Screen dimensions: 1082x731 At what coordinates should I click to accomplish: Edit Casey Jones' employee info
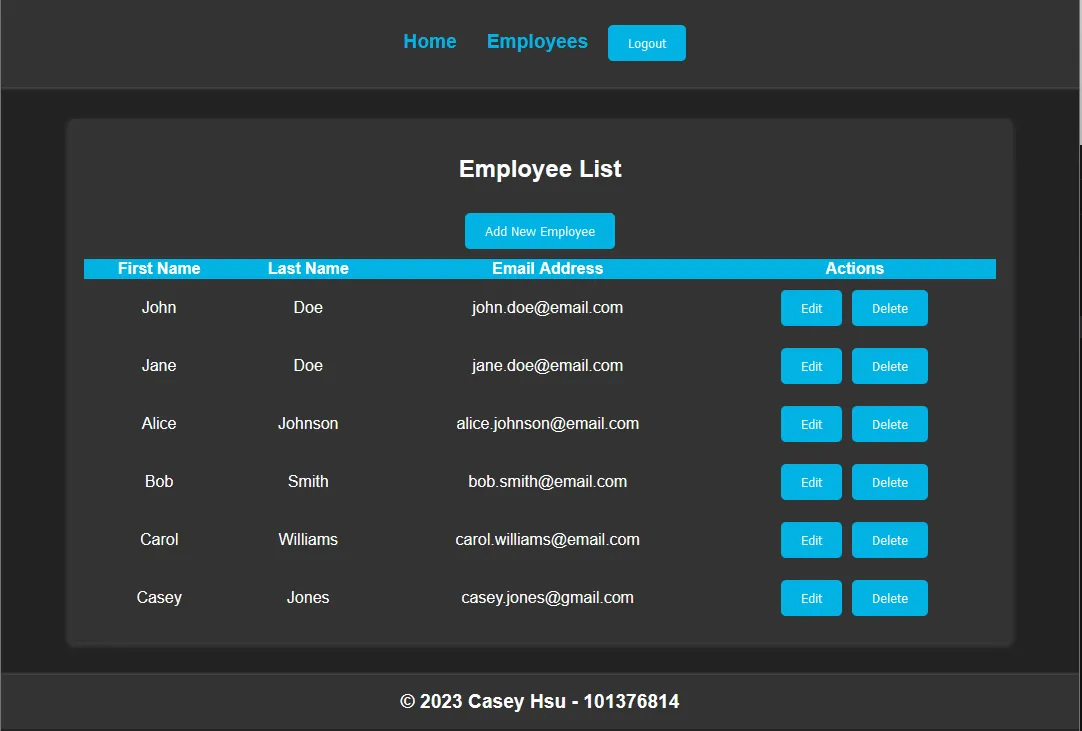click(x=810, y=597)
